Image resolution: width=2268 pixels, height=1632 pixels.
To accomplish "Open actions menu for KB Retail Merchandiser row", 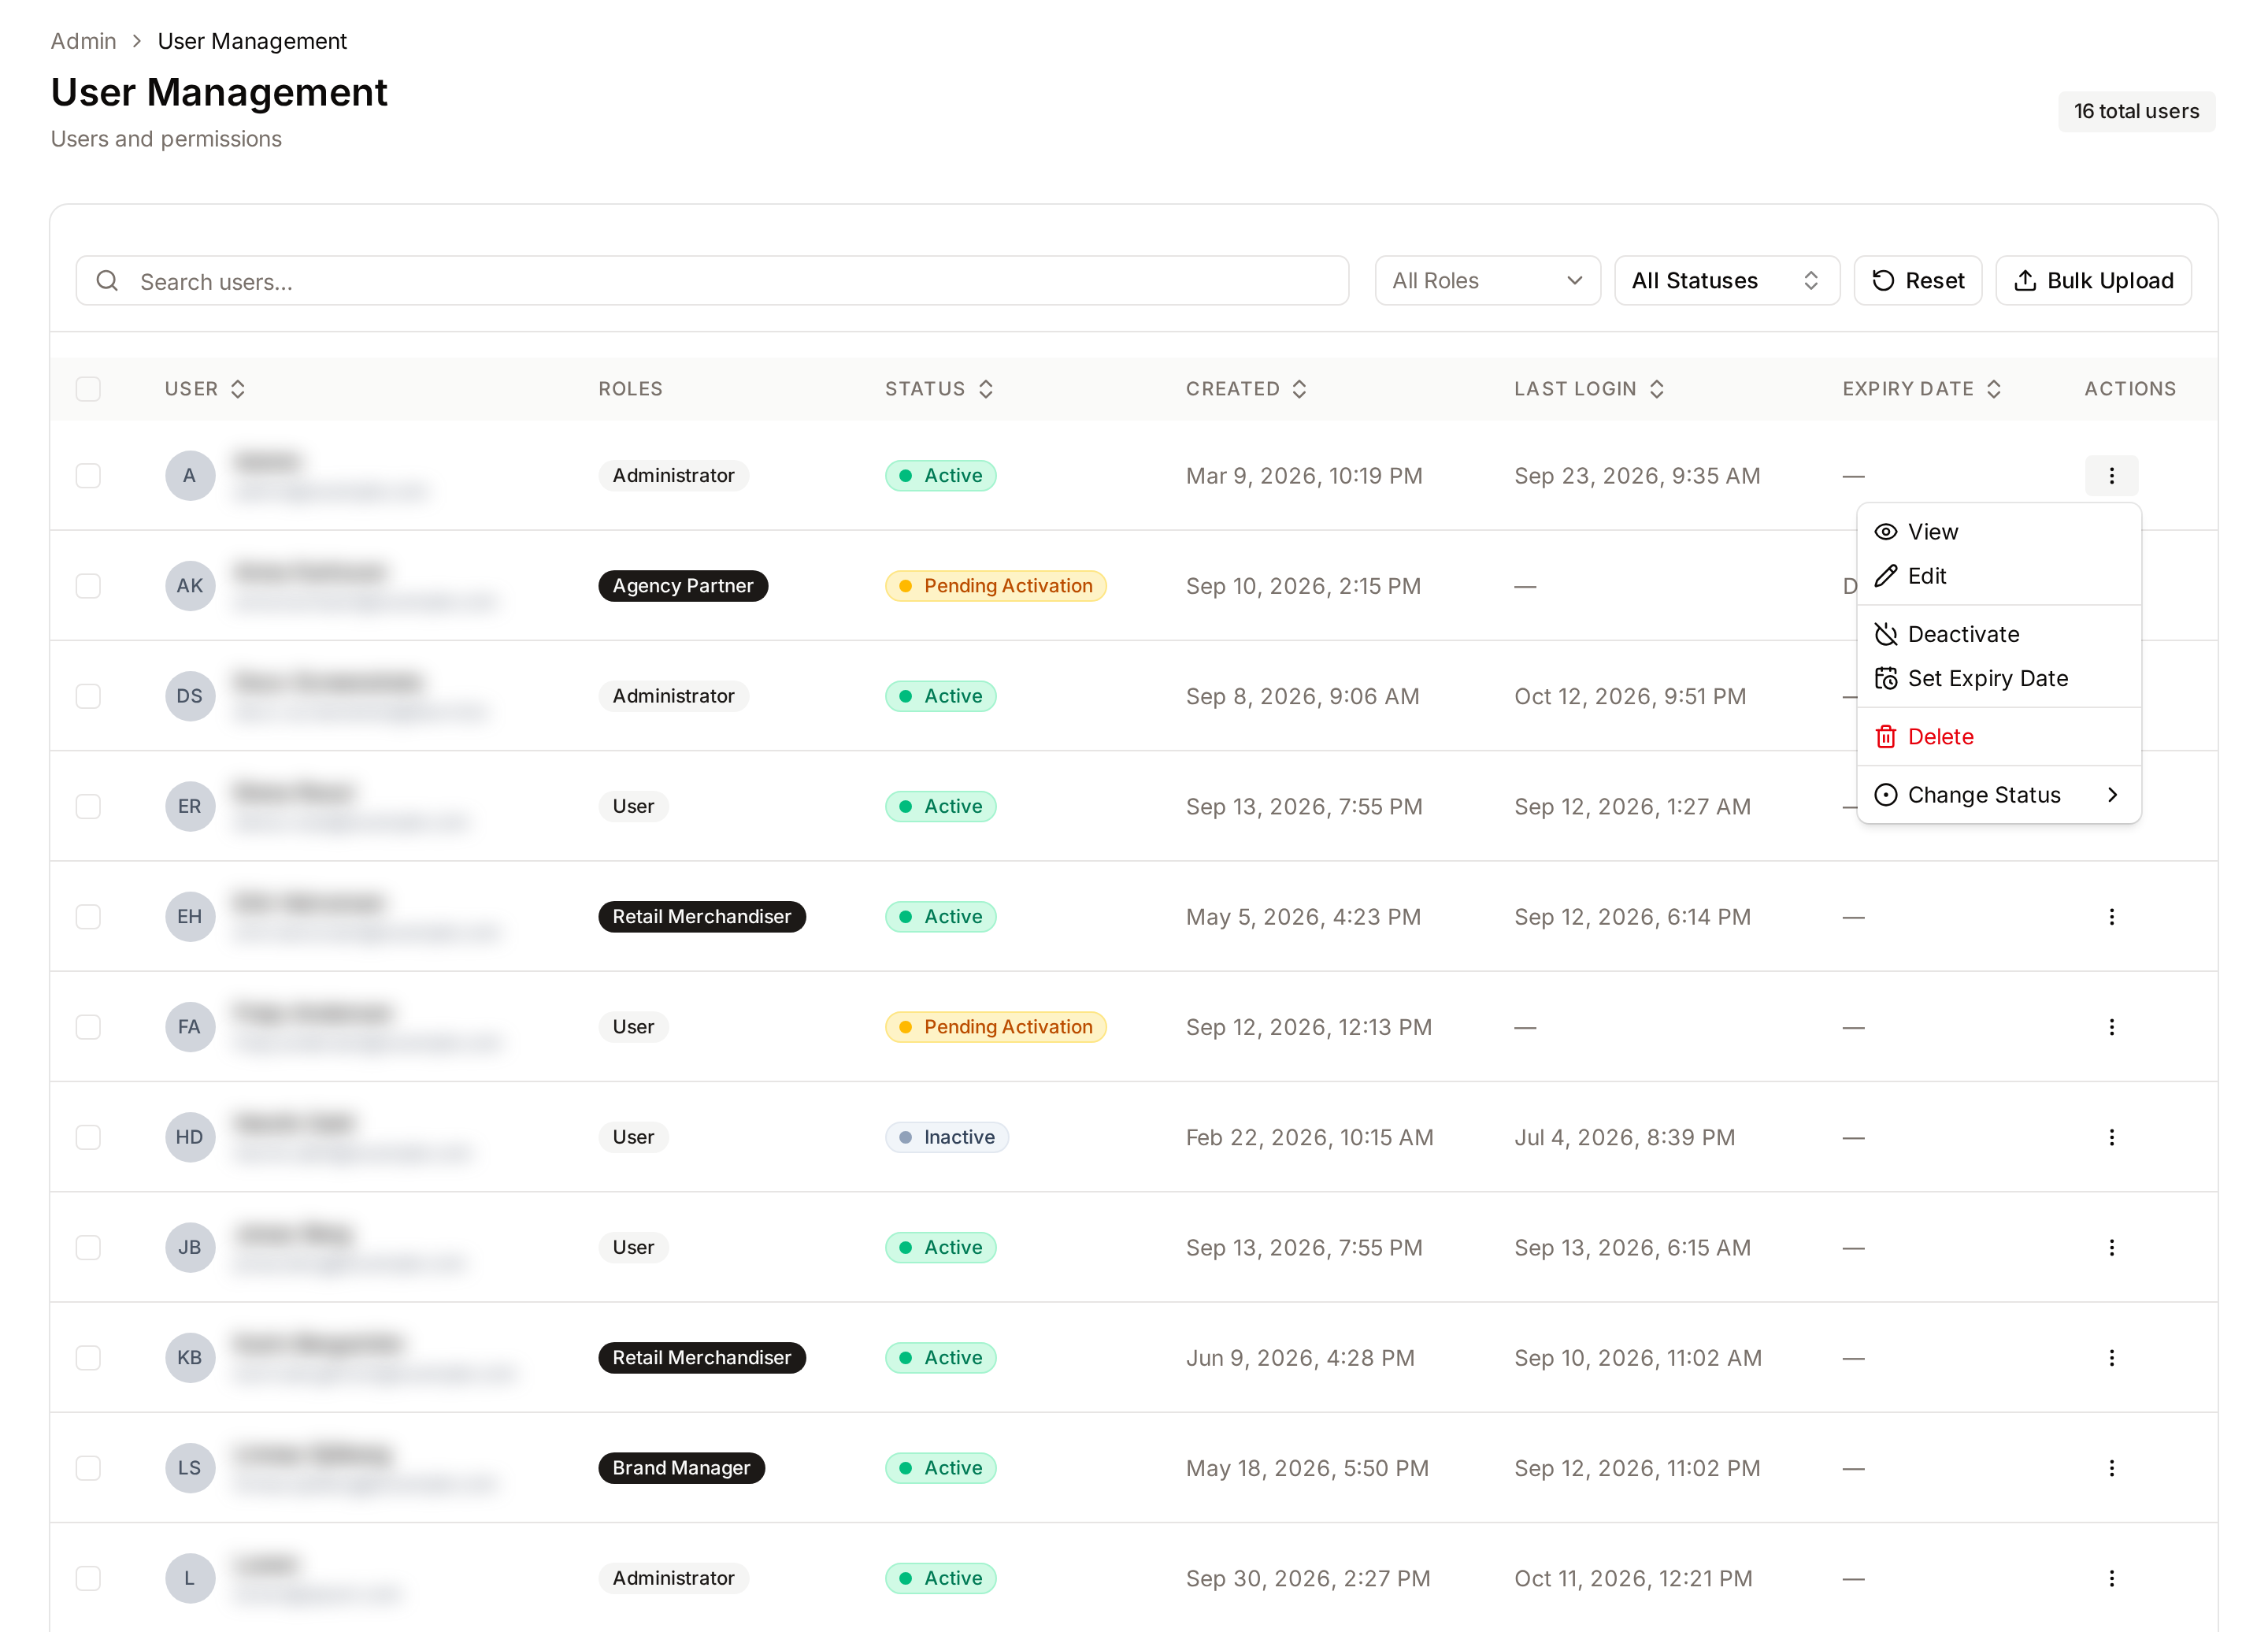I will 2111,1357.
